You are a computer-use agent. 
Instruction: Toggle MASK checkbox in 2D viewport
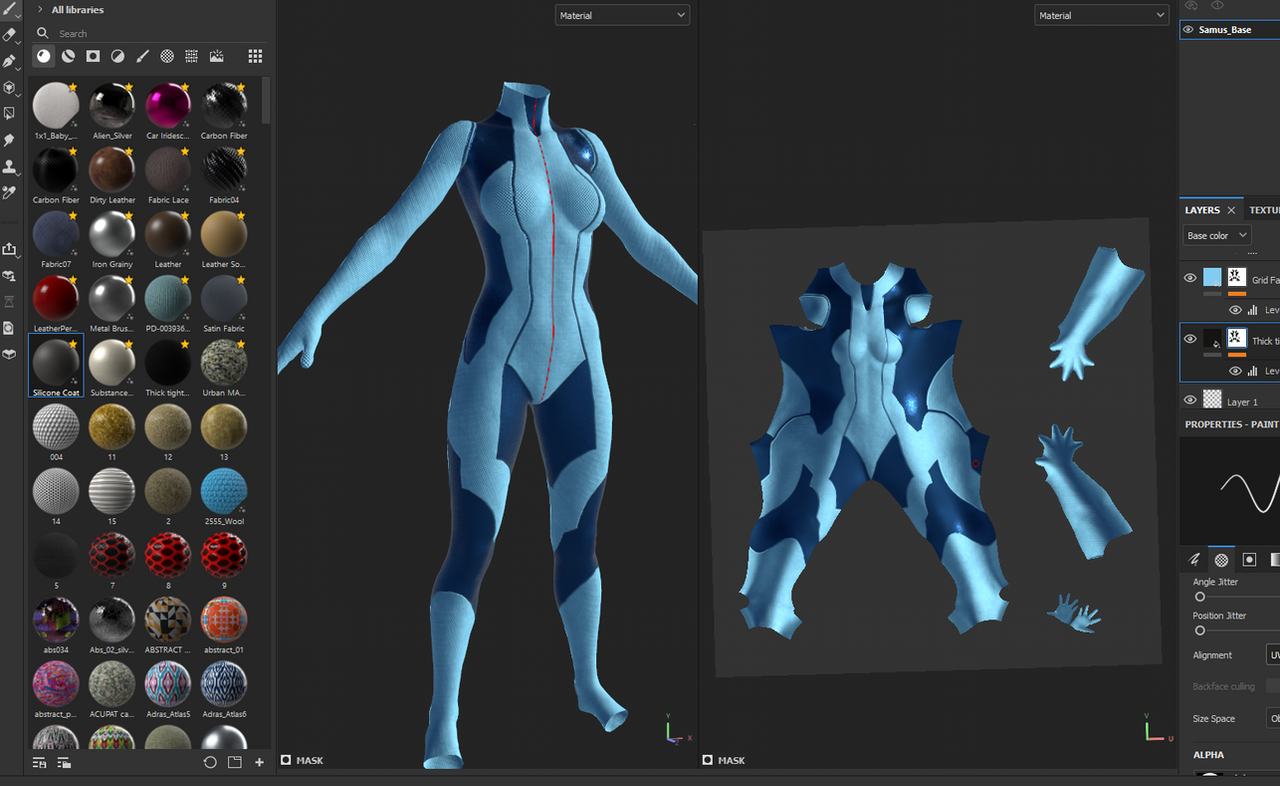[708, 760]
